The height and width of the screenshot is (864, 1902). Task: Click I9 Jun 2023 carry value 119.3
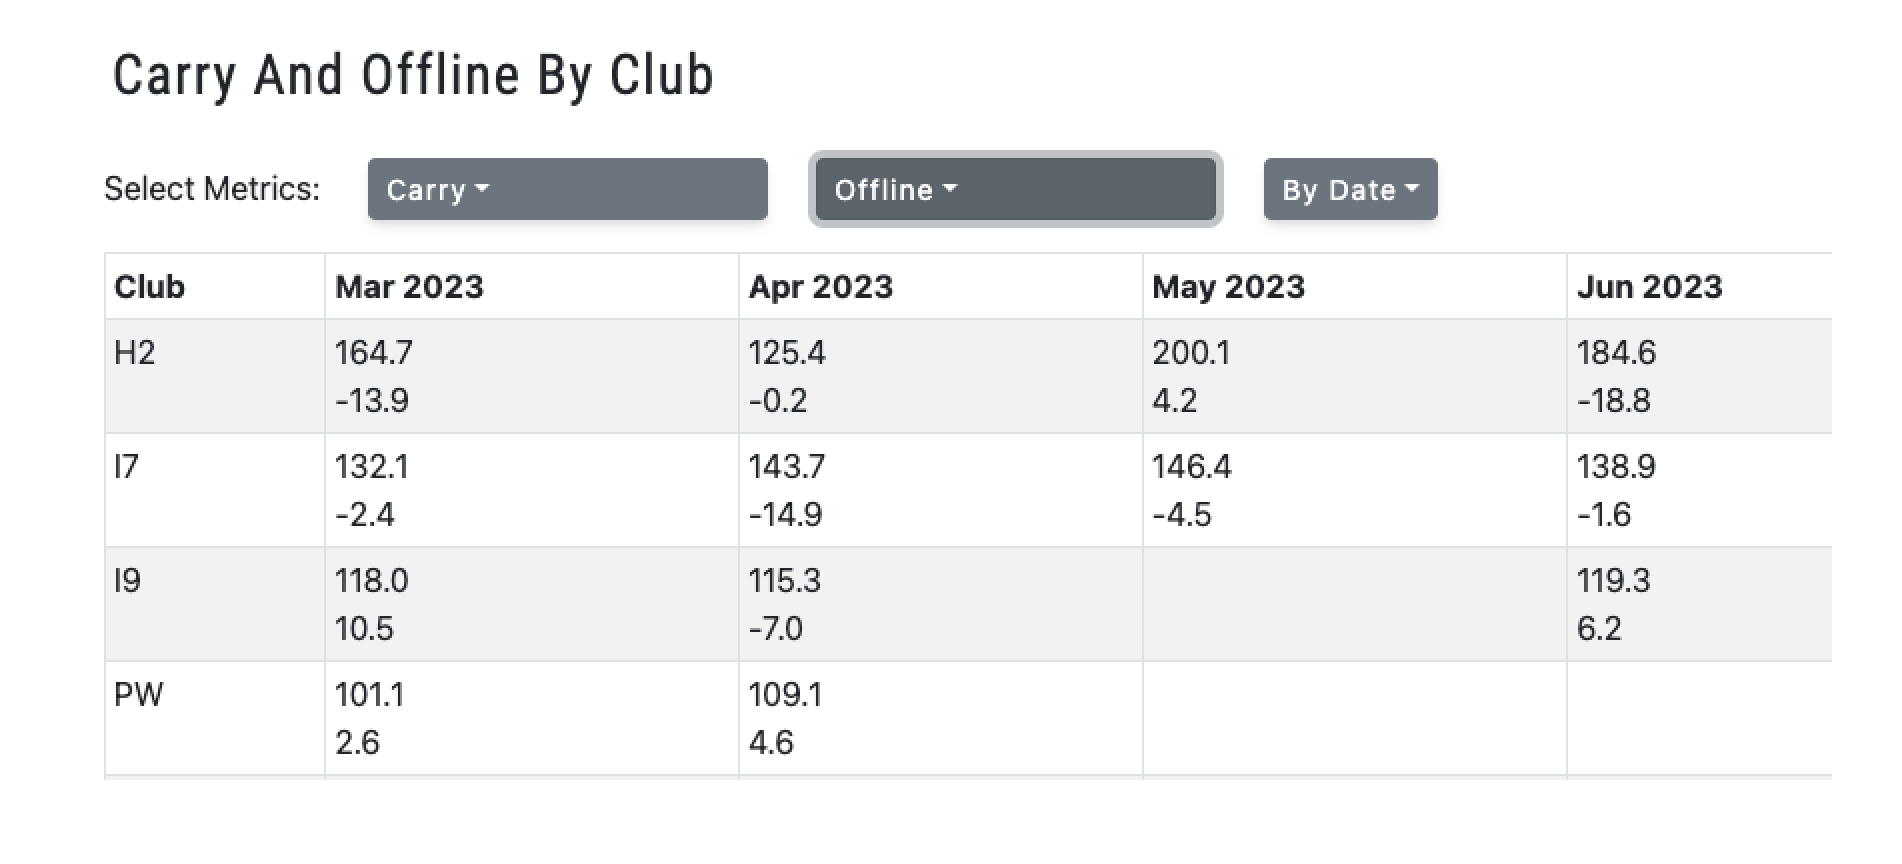[x=1613, y=581]
